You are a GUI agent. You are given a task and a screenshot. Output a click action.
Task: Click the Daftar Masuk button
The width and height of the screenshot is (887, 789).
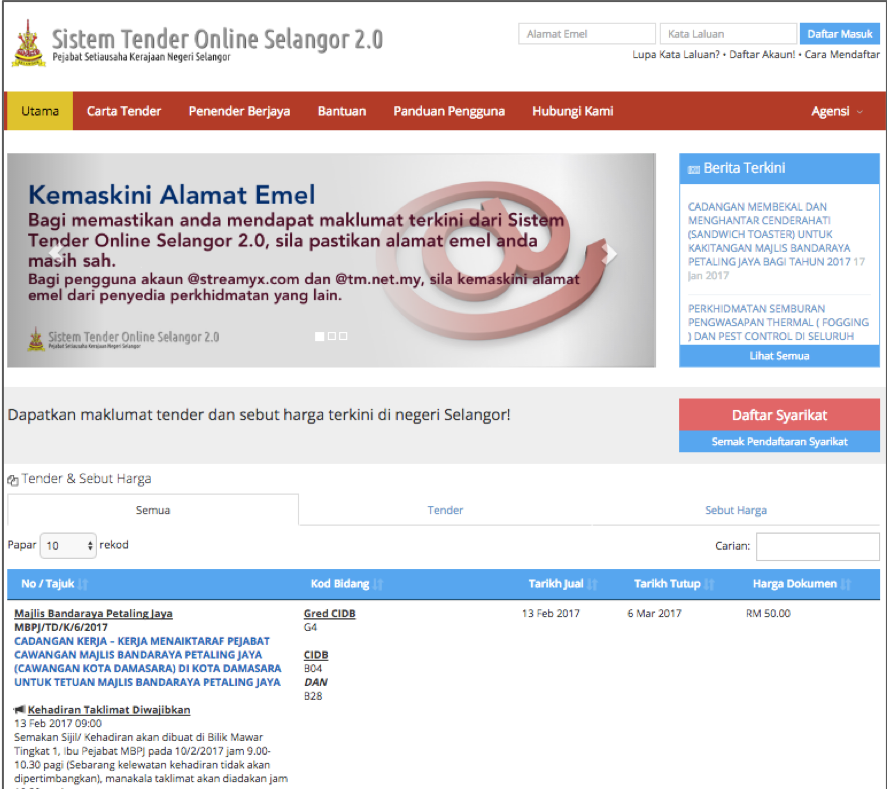(x=840, y=34)
